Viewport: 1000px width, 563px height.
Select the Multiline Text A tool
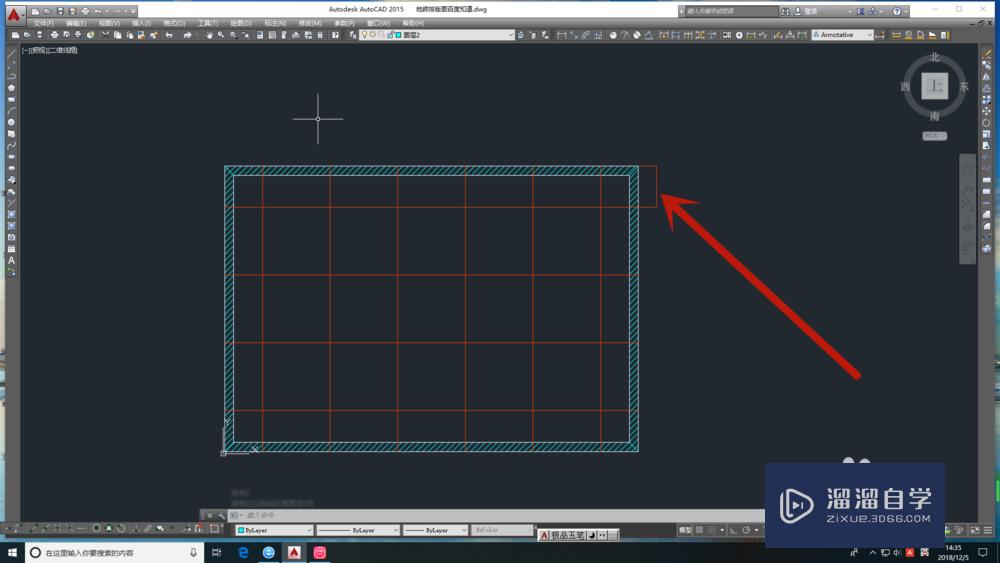(11, 260)
